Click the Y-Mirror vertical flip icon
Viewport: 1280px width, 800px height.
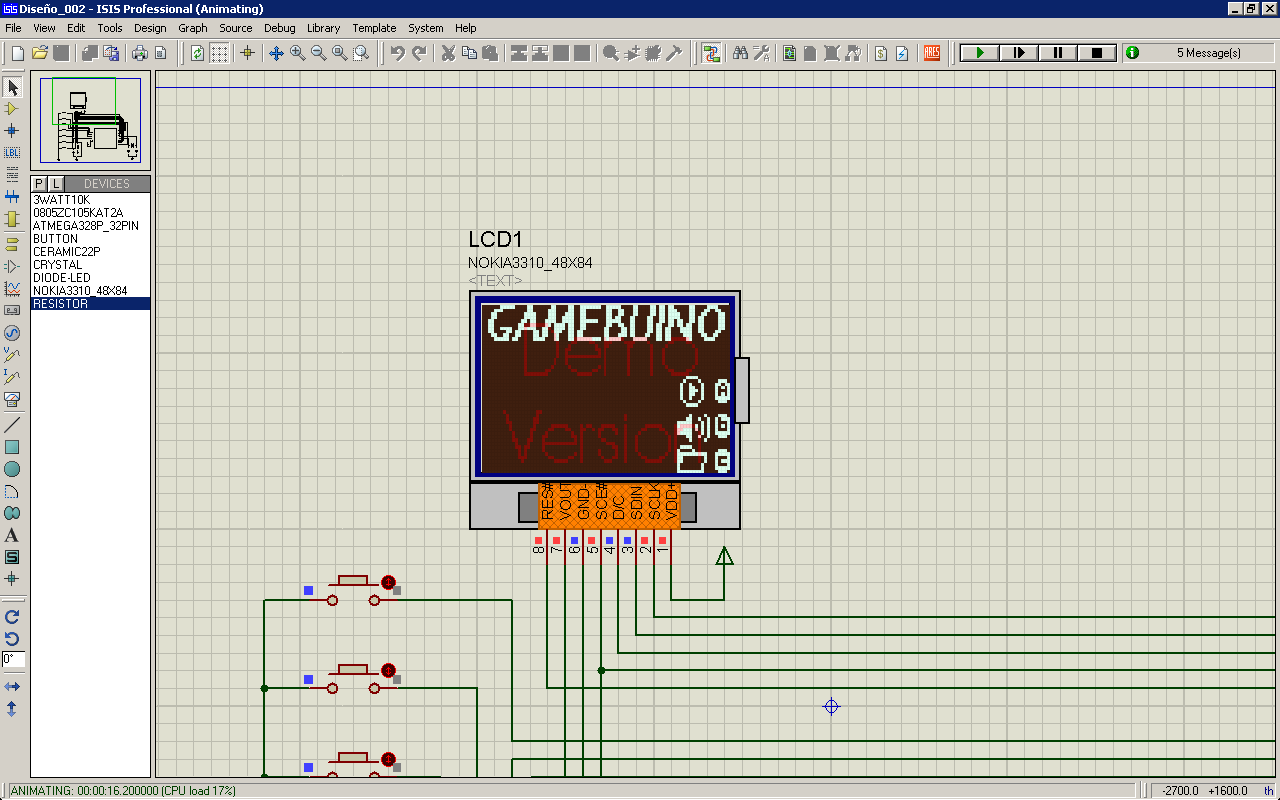(12, 708)
